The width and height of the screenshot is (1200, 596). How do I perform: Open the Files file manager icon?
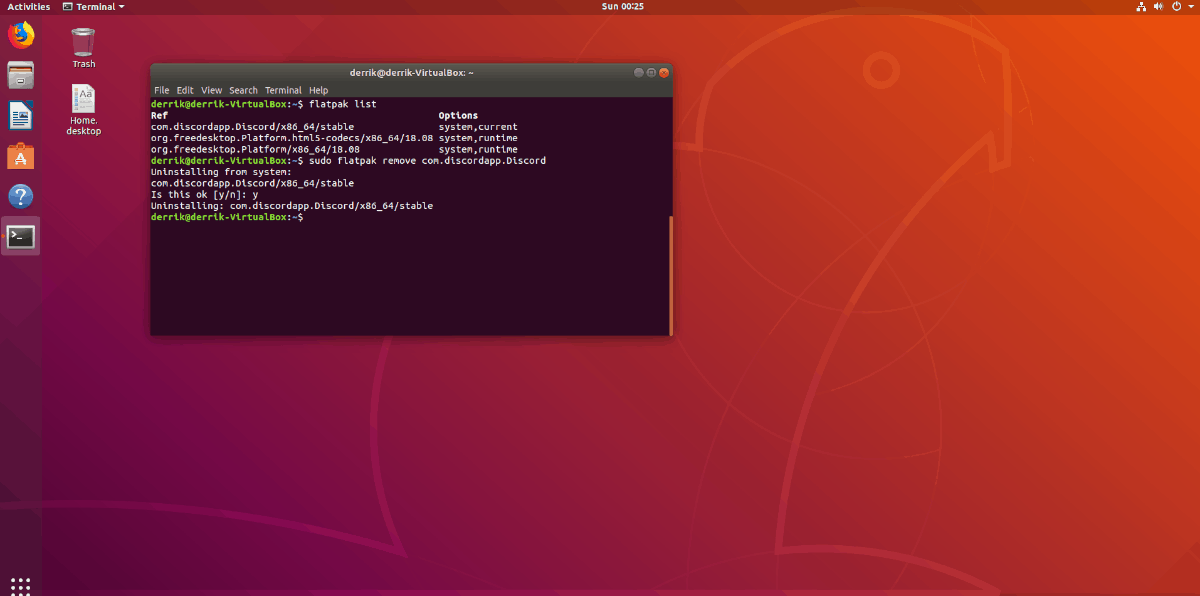pos(20,74)
